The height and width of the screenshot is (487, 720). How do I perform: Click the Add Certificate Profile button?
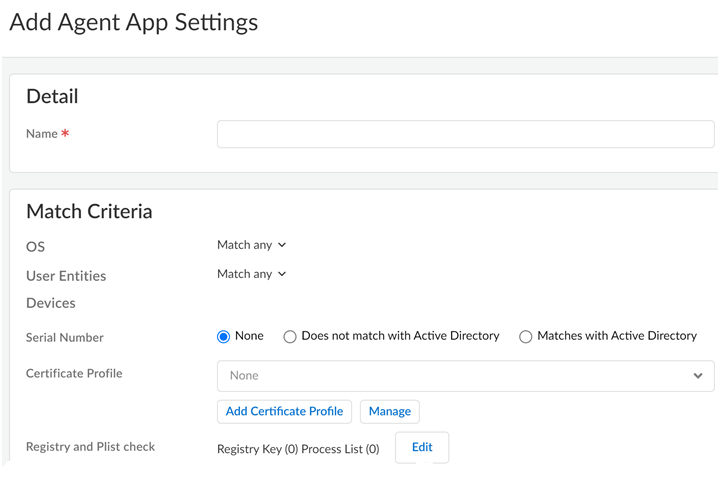[284, 411]
